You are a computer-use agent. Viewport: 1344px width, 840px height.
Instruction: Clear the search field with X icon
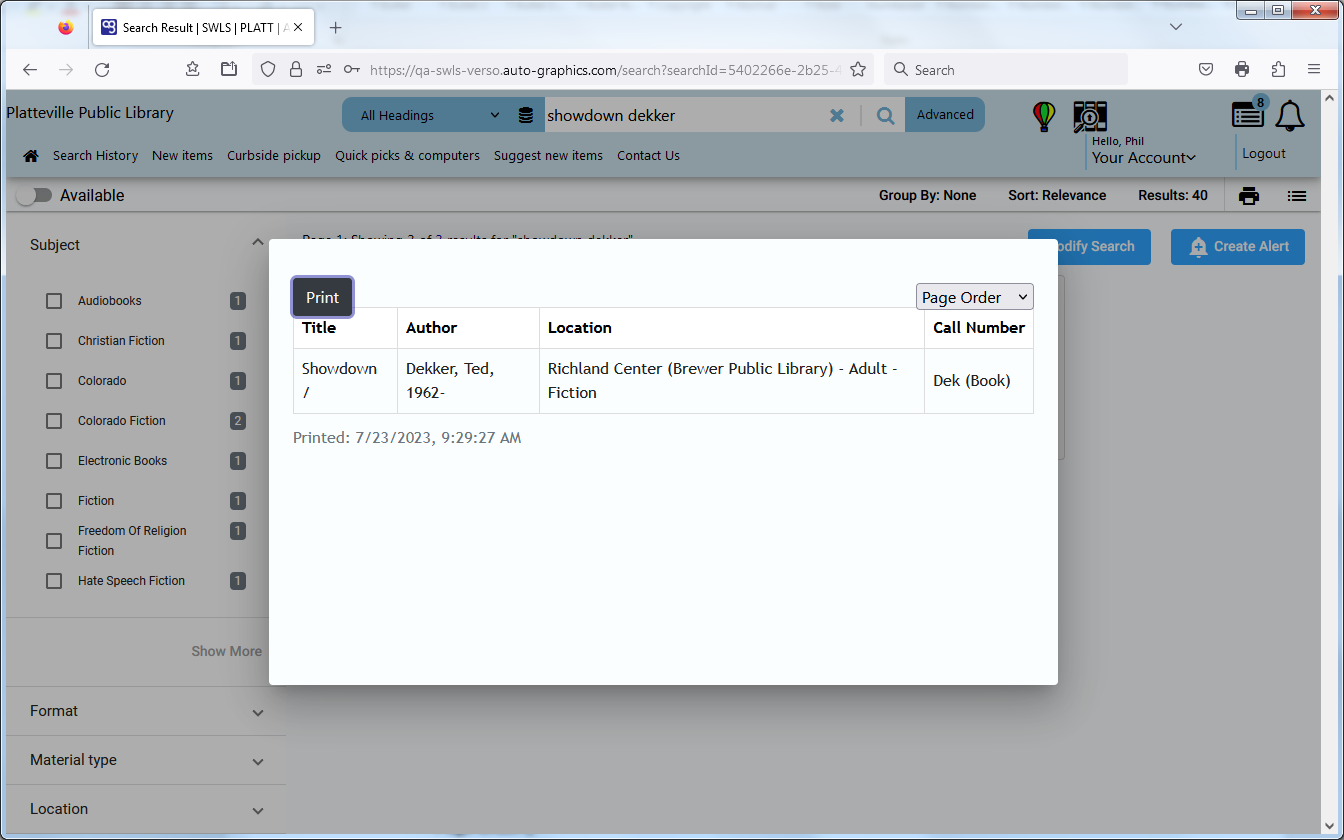pyautogui.click(x=837, y=115)
